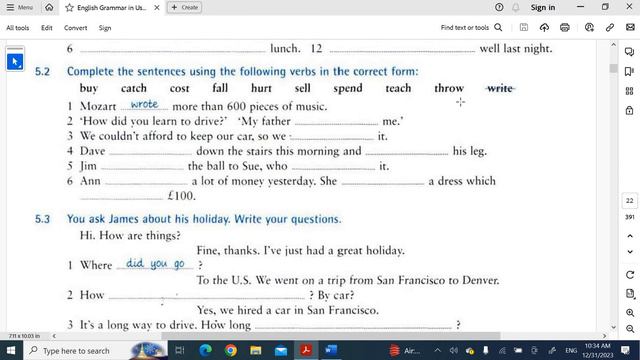Click the taskbar search box
Viewport: 640px width, 360px height.
[x=96, y=350]
